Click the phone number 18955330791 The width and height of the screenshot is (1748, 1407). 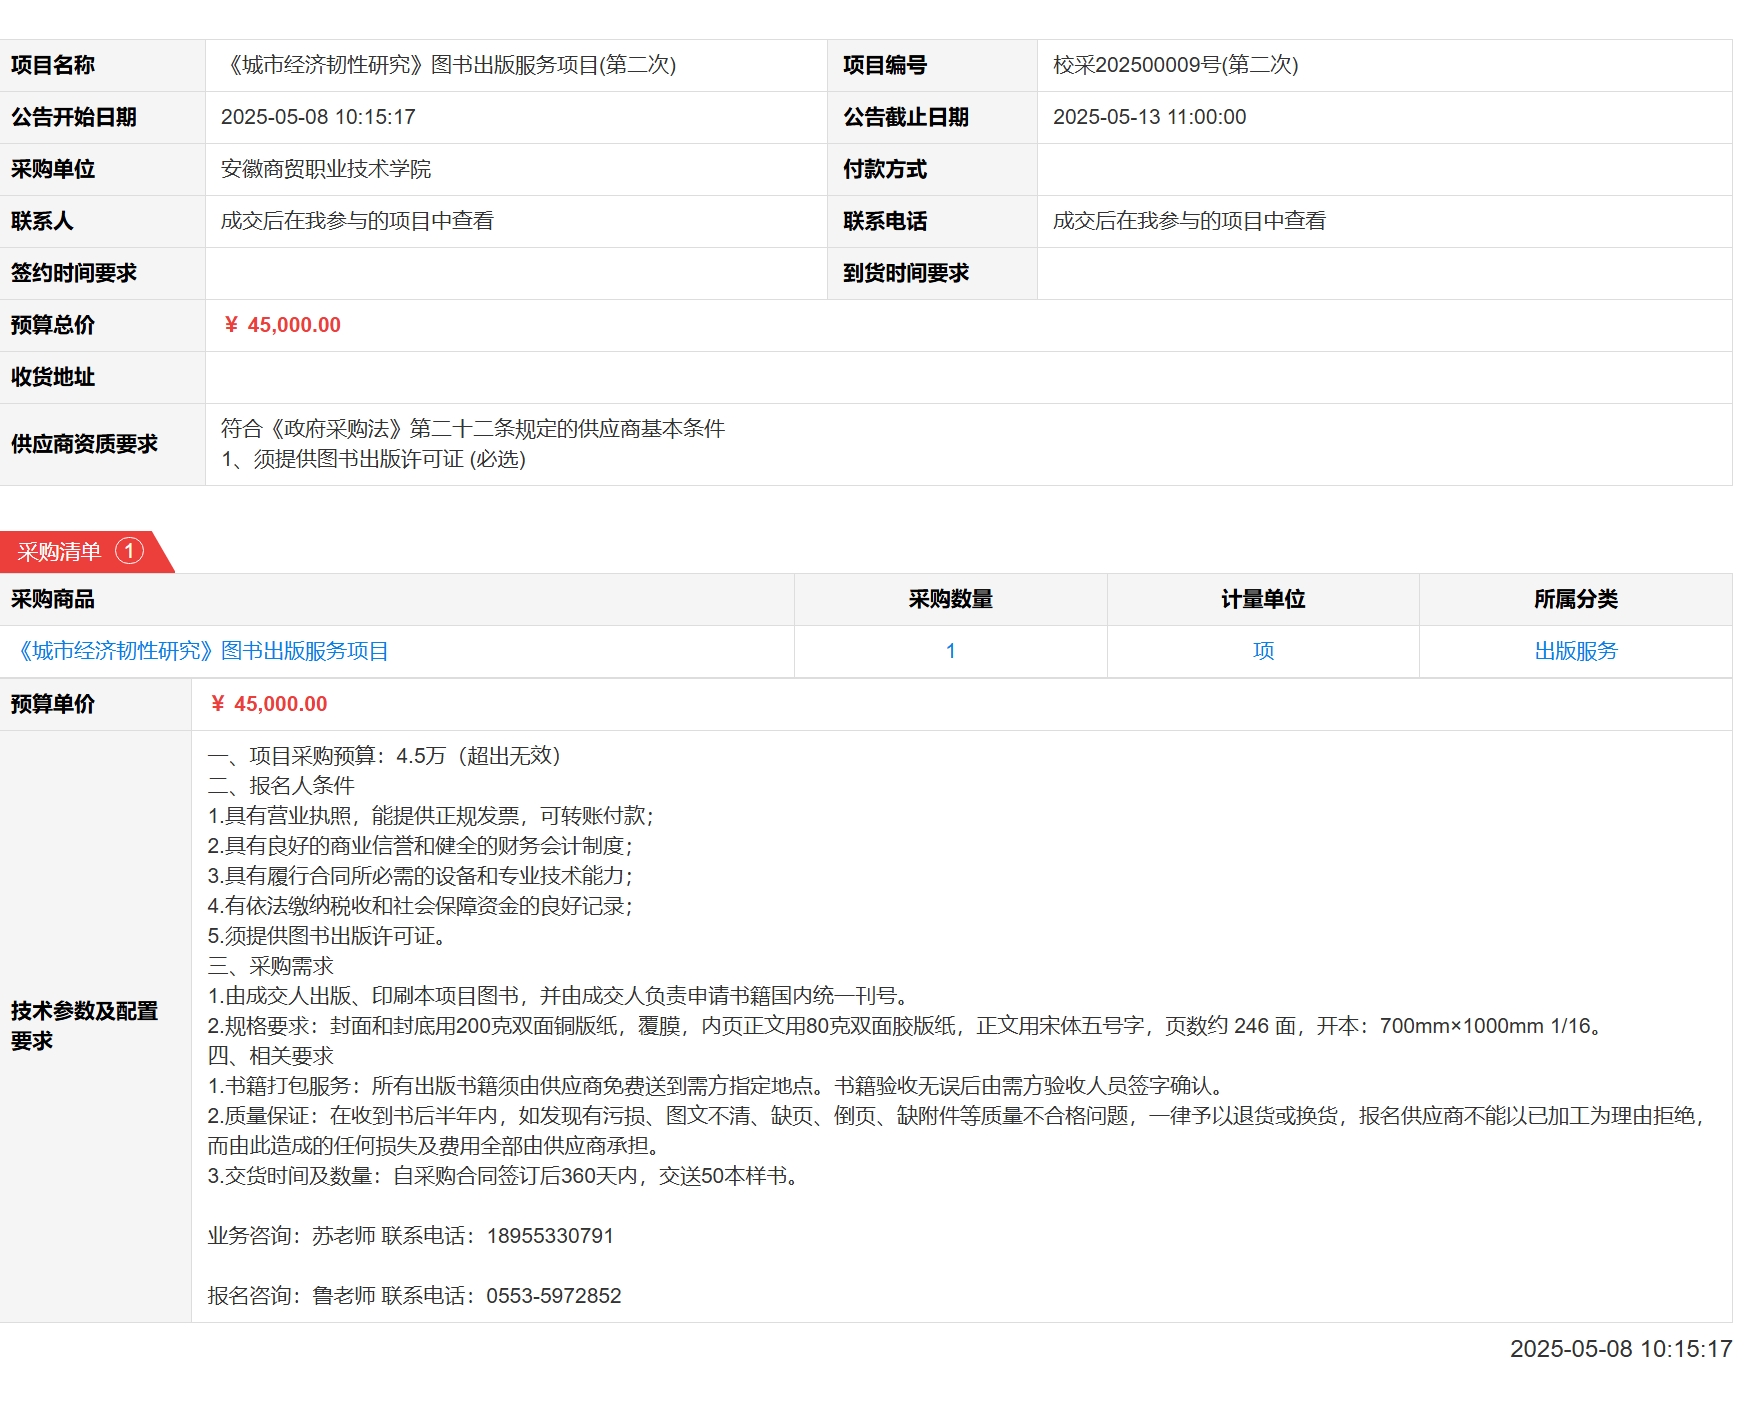pyautogui.click(x=550, y=1236)
